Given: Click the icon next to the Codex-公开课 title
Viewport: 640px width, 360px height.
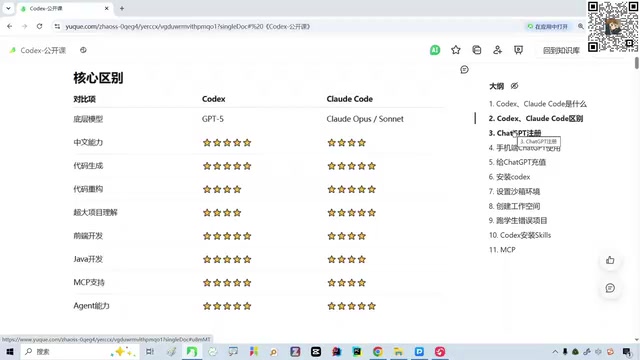Looking at the screenshot, I should [83, 50].
